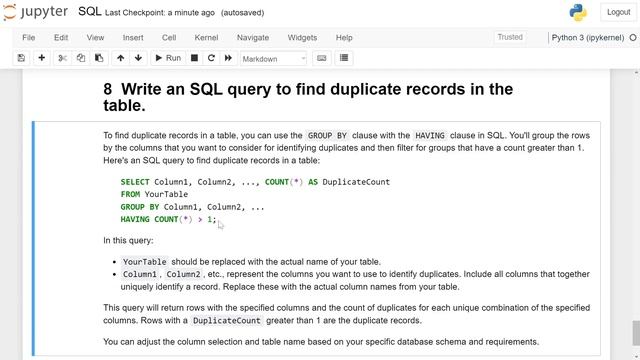Save and checkpoint the notebook

click(x=21, y=58)
